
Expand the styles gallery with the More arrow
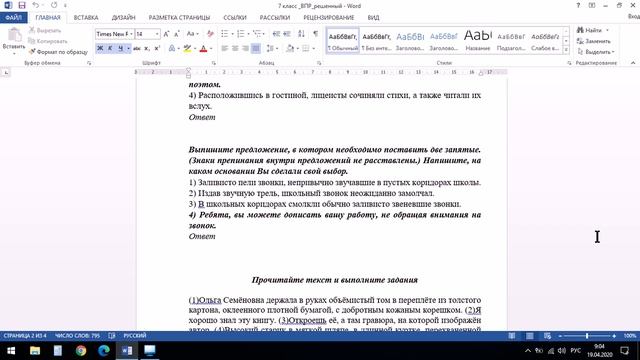566,50
